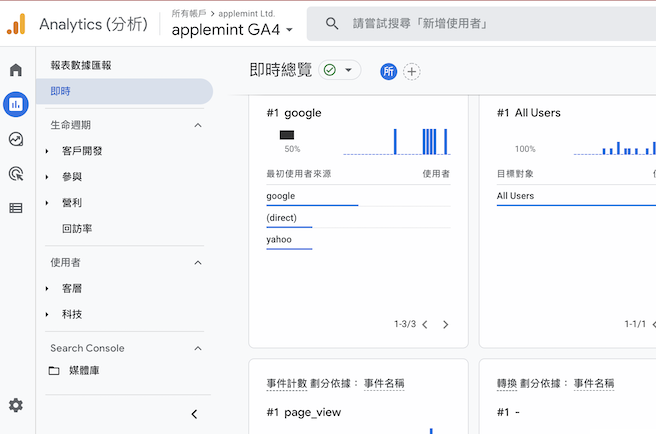Add a comparison with the plus icon

click(x=412, y=72)
